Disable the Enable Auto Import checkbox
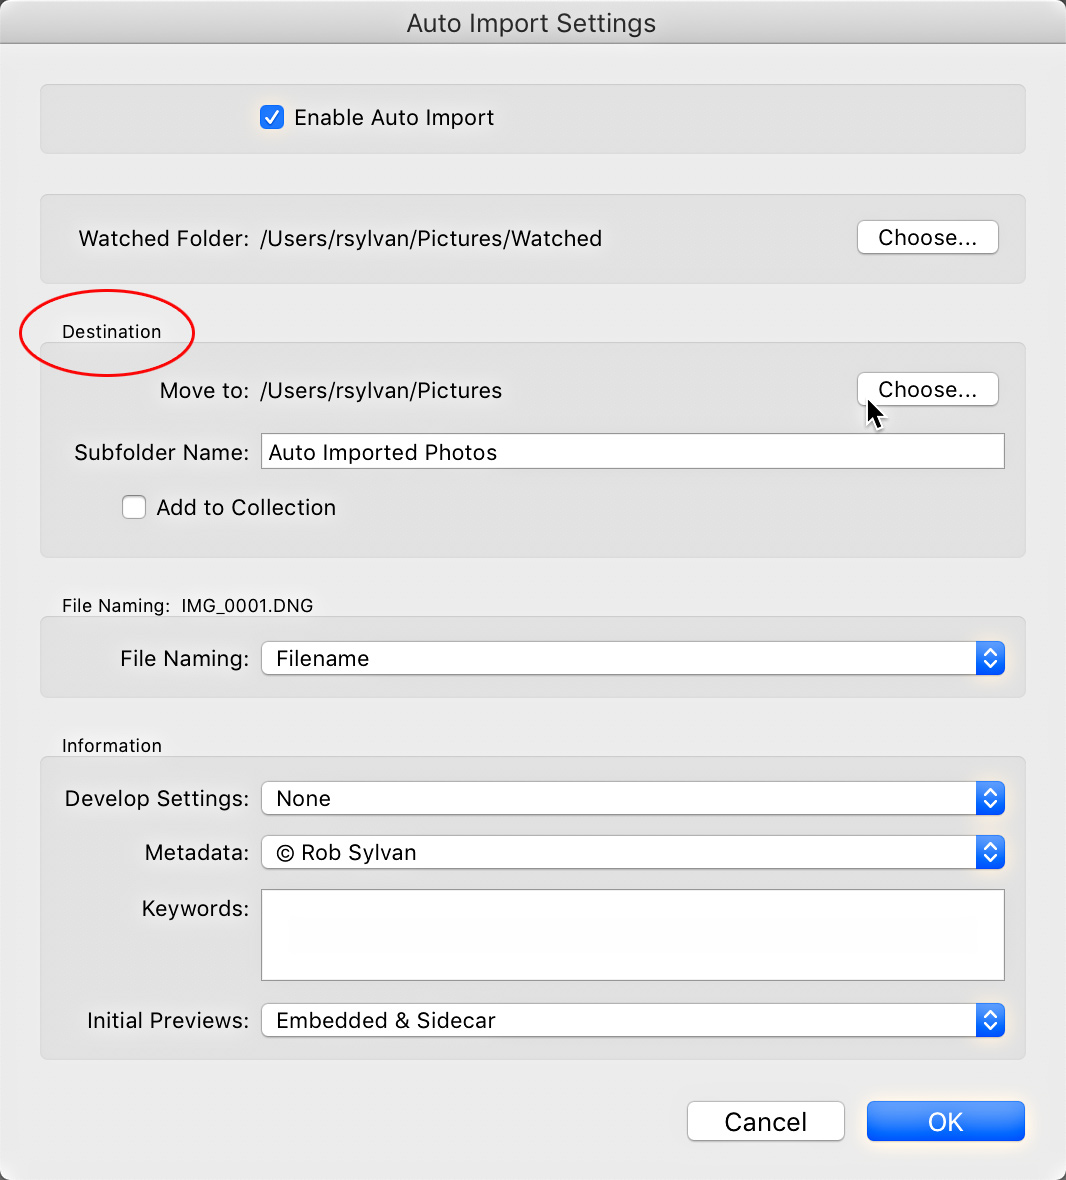Viewport: 1066px width, 1180px height. coord(271,117)
